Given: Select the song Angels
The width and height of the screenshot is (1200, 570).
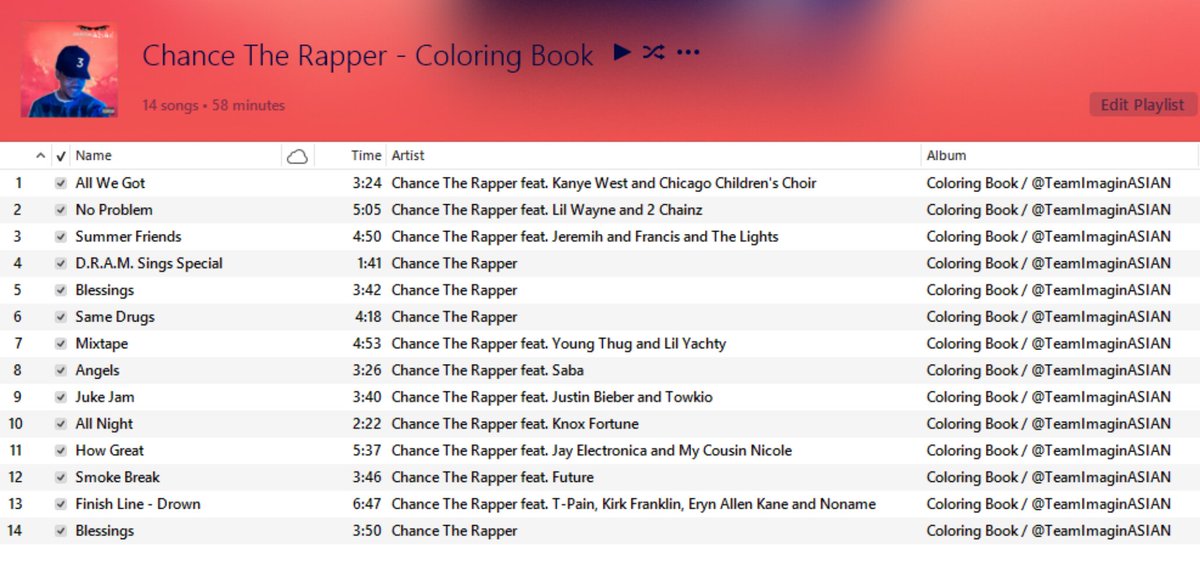Looking at the screenshot, I should click(98, 371).
